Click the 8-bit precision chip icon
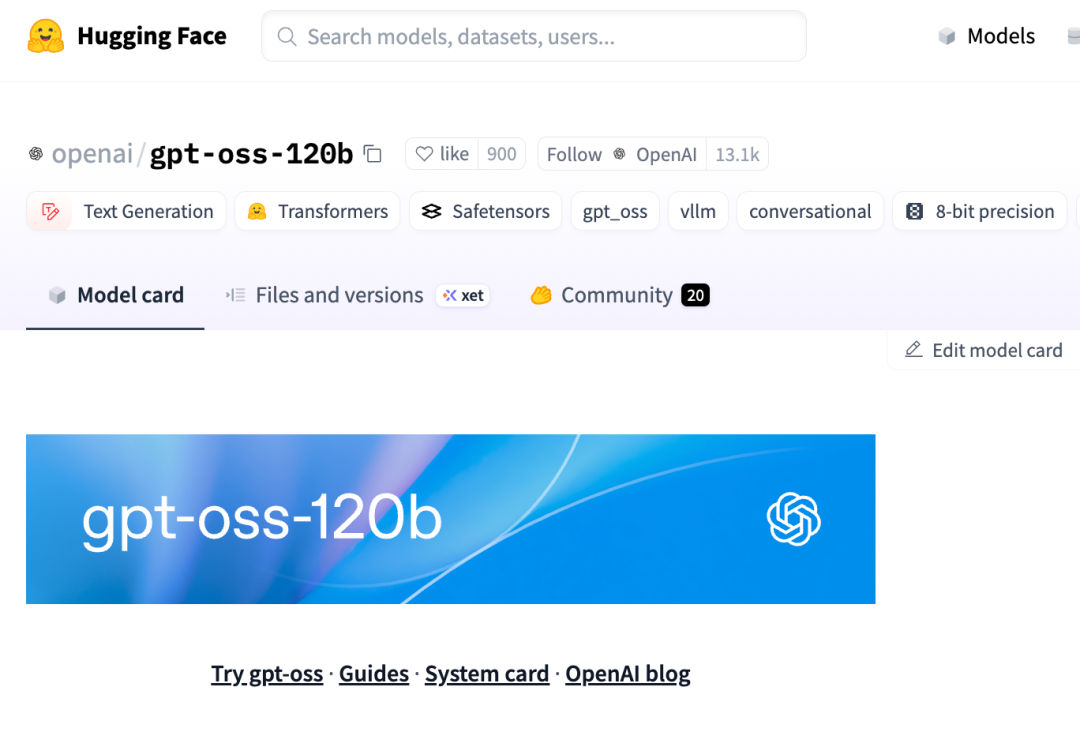The width and height of the screenshot is (1080, 747). click(x=914, y=212)
